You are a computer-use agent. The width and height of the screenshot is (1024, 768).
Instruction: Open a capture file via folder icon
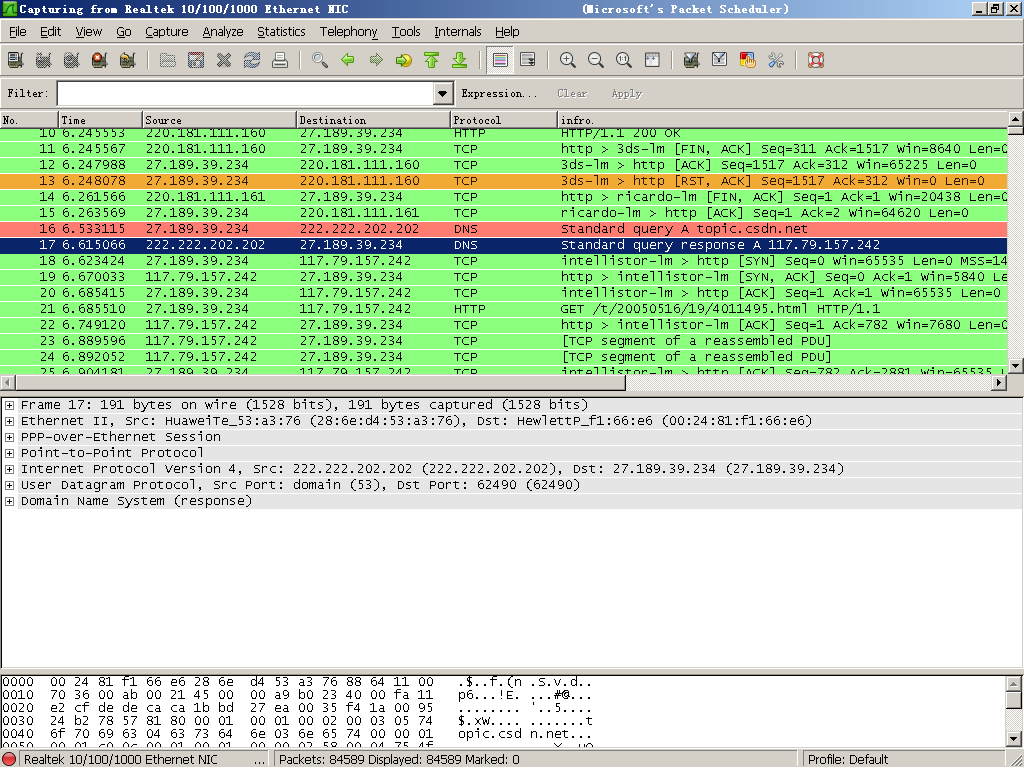[168, 60]
